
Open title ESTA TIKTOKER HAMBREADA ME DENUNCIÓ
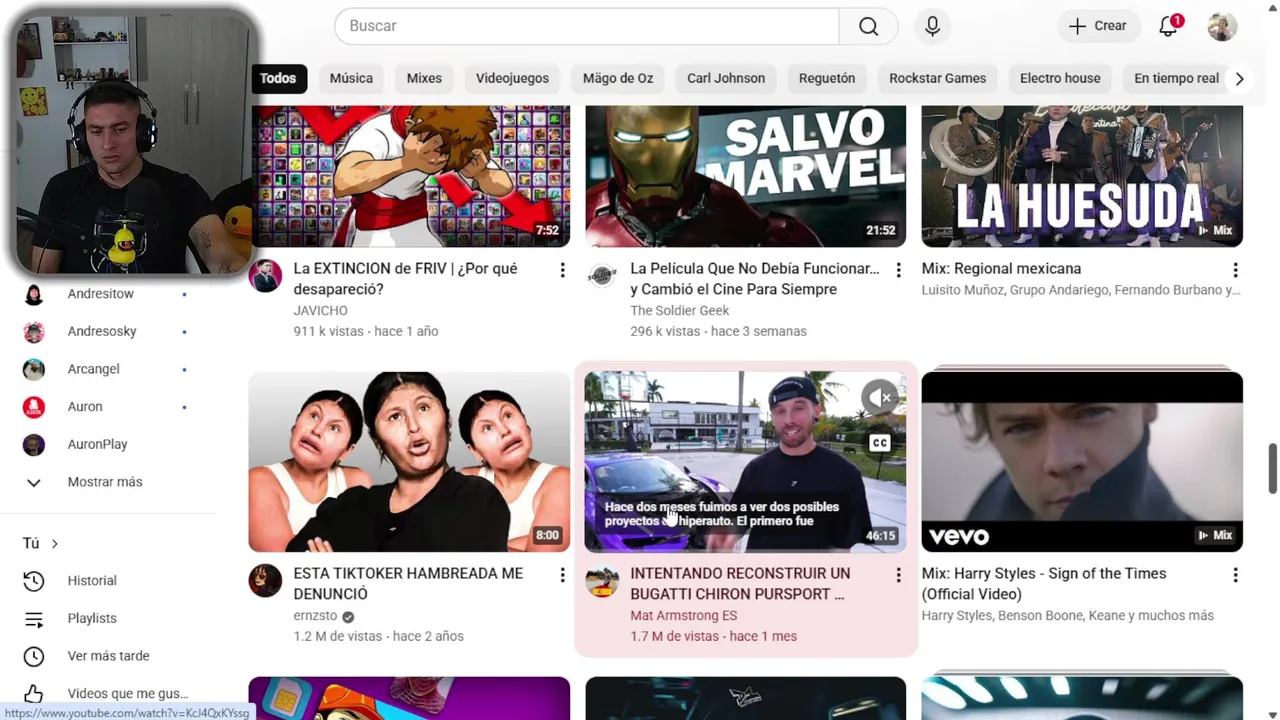pyautogui.click(x=408, y=584)
